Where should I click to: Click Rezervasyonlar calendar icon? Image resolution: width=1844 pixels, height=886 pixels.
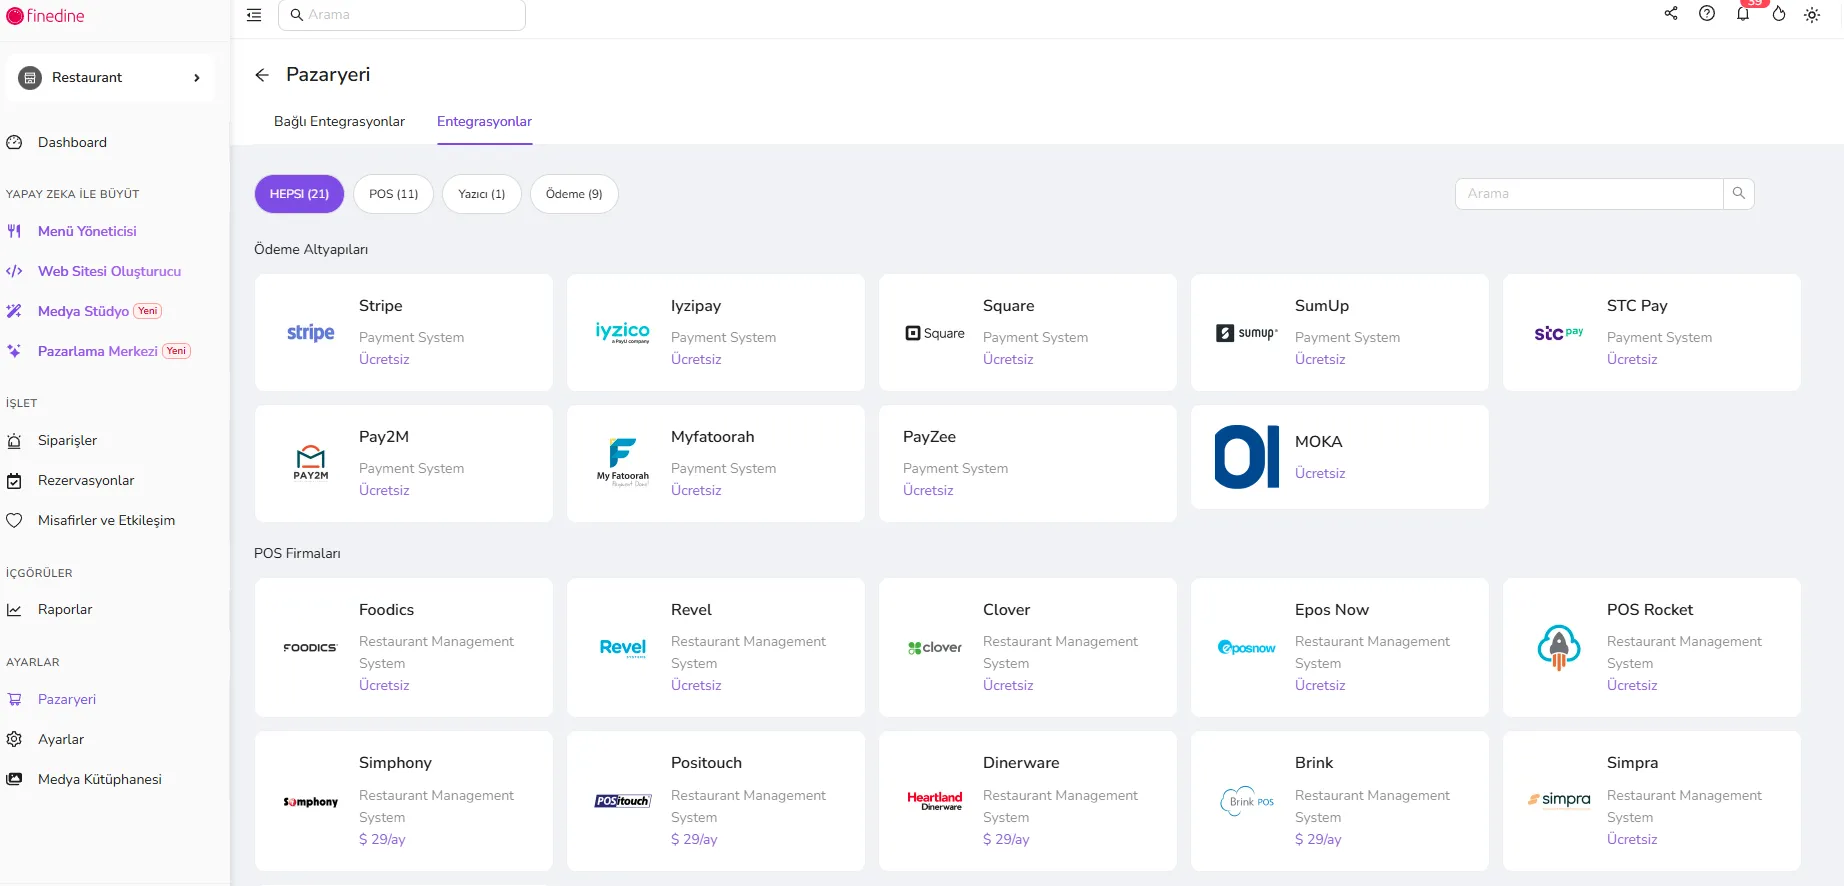pos(14,481)
